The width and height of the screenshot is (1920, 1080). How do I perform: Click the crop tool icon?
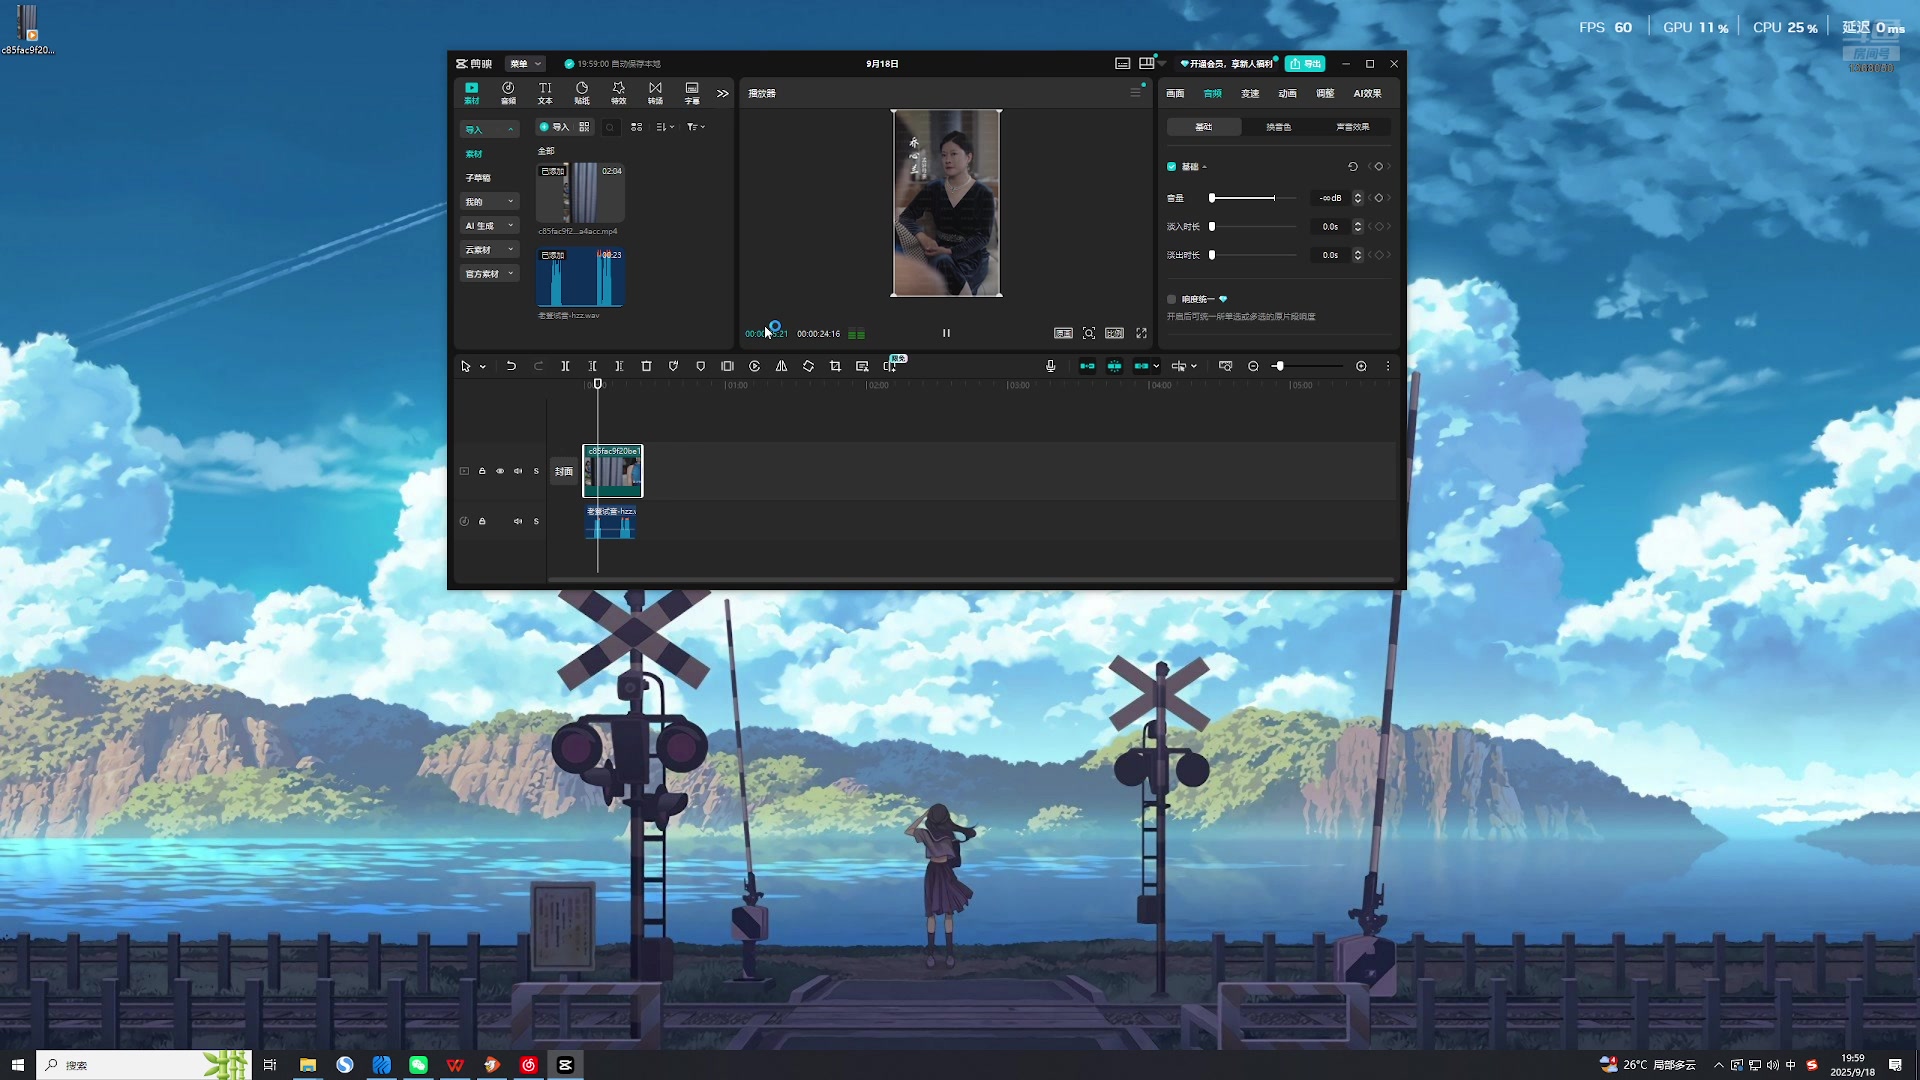coord(835,366)
